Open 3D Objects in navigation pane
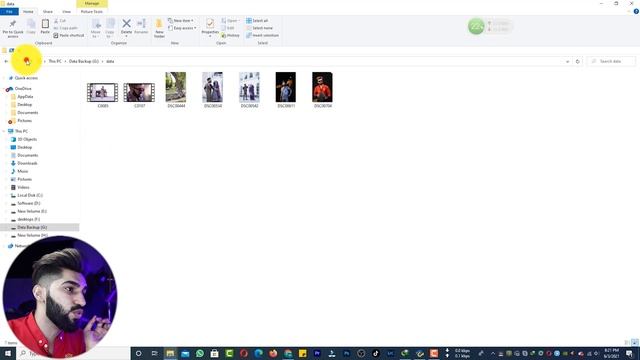Viewport: 640px width, 360px height. point(27,139)
